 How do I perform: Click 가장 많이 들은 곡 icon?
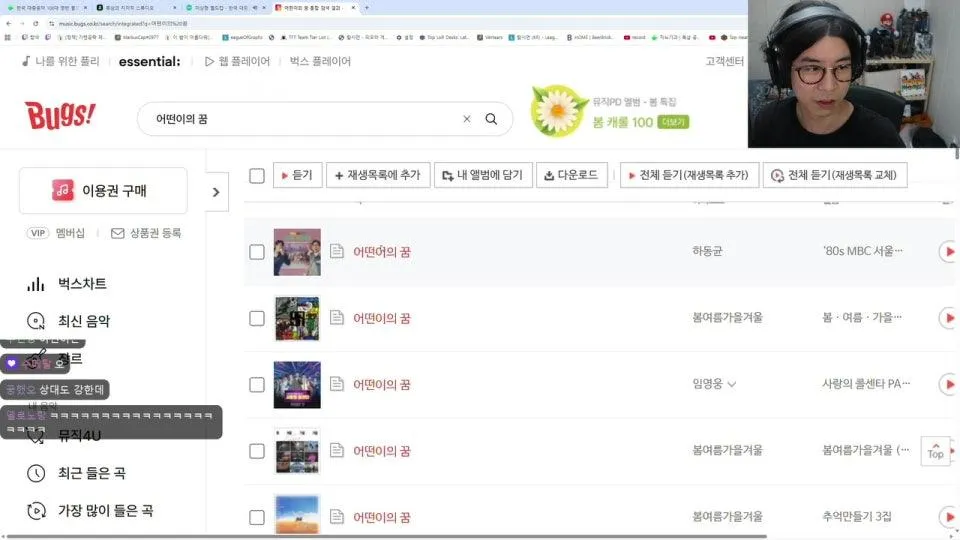coord(36,511)
